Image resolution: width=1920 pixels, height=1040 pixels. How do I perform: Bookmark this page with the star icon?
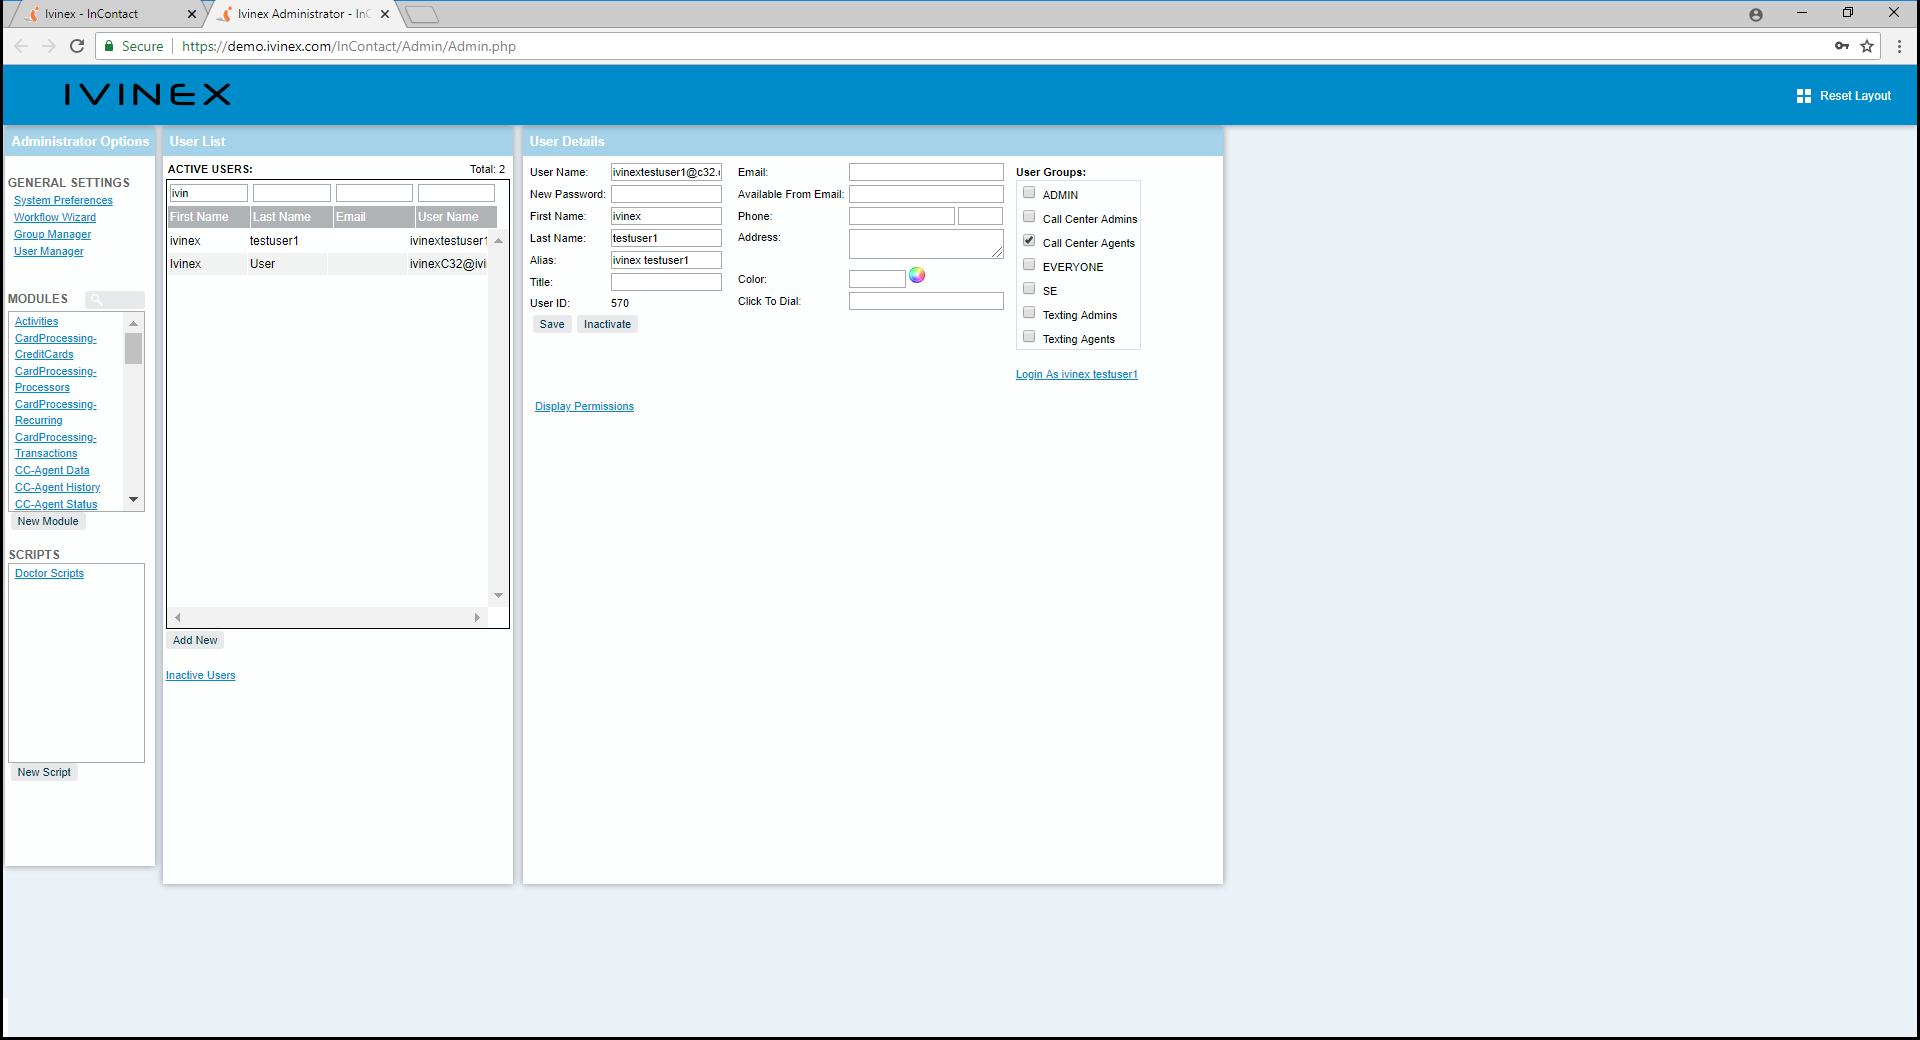click(1867, 46)
